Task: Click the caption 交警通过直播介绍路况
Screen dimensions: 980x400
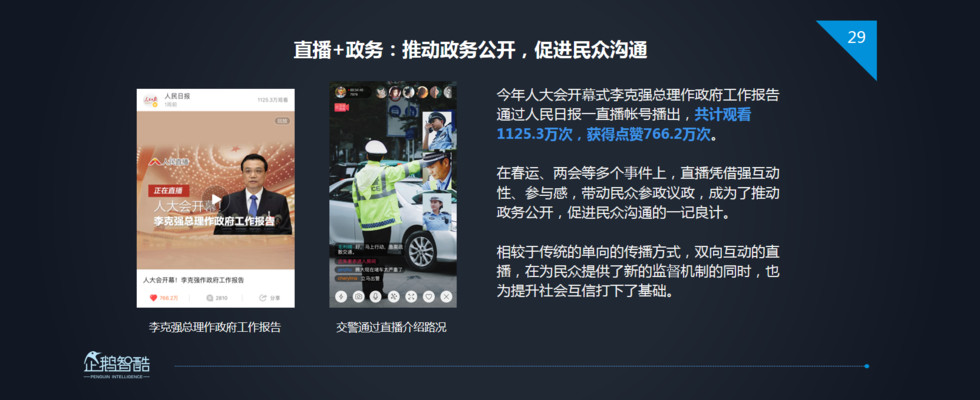Action: 391,327
